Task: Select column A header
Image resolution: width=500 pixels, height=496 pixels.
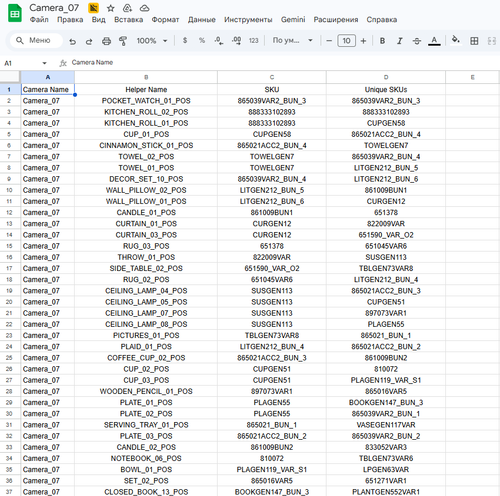Action: 48,77
